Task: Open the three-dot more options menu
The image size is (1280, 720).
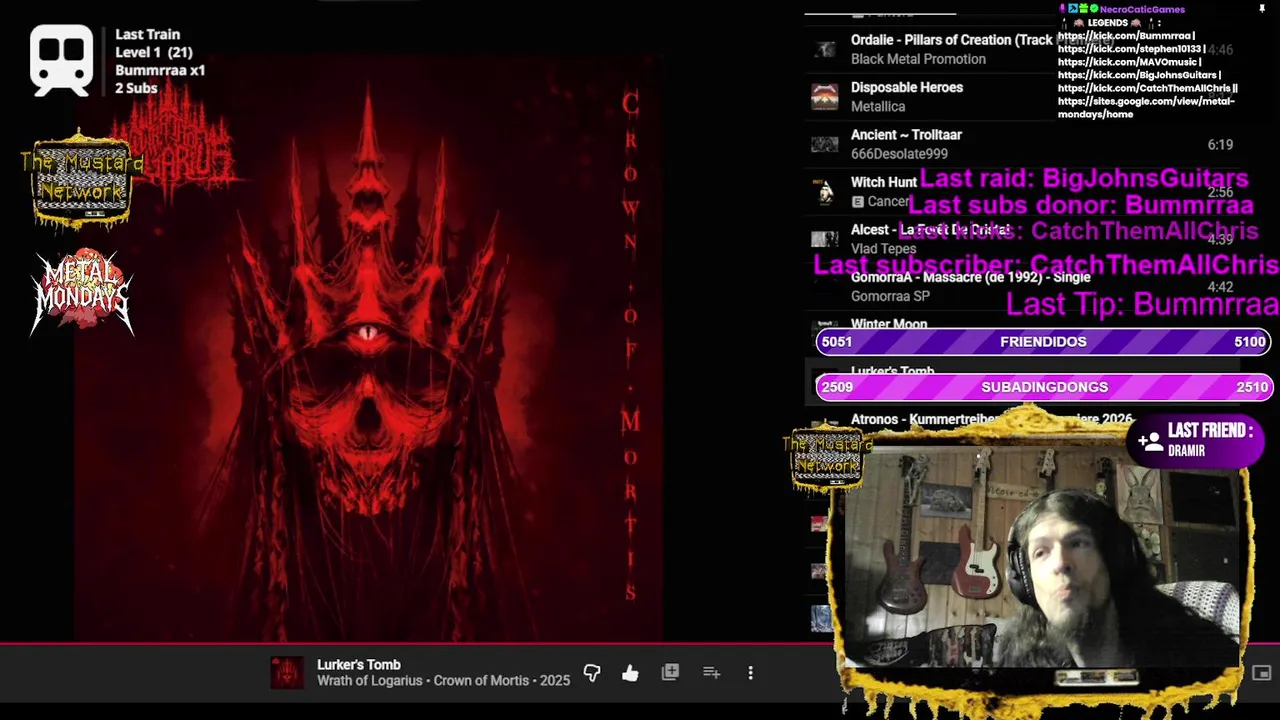Action: pyautogui.click(x=750, y=673)
